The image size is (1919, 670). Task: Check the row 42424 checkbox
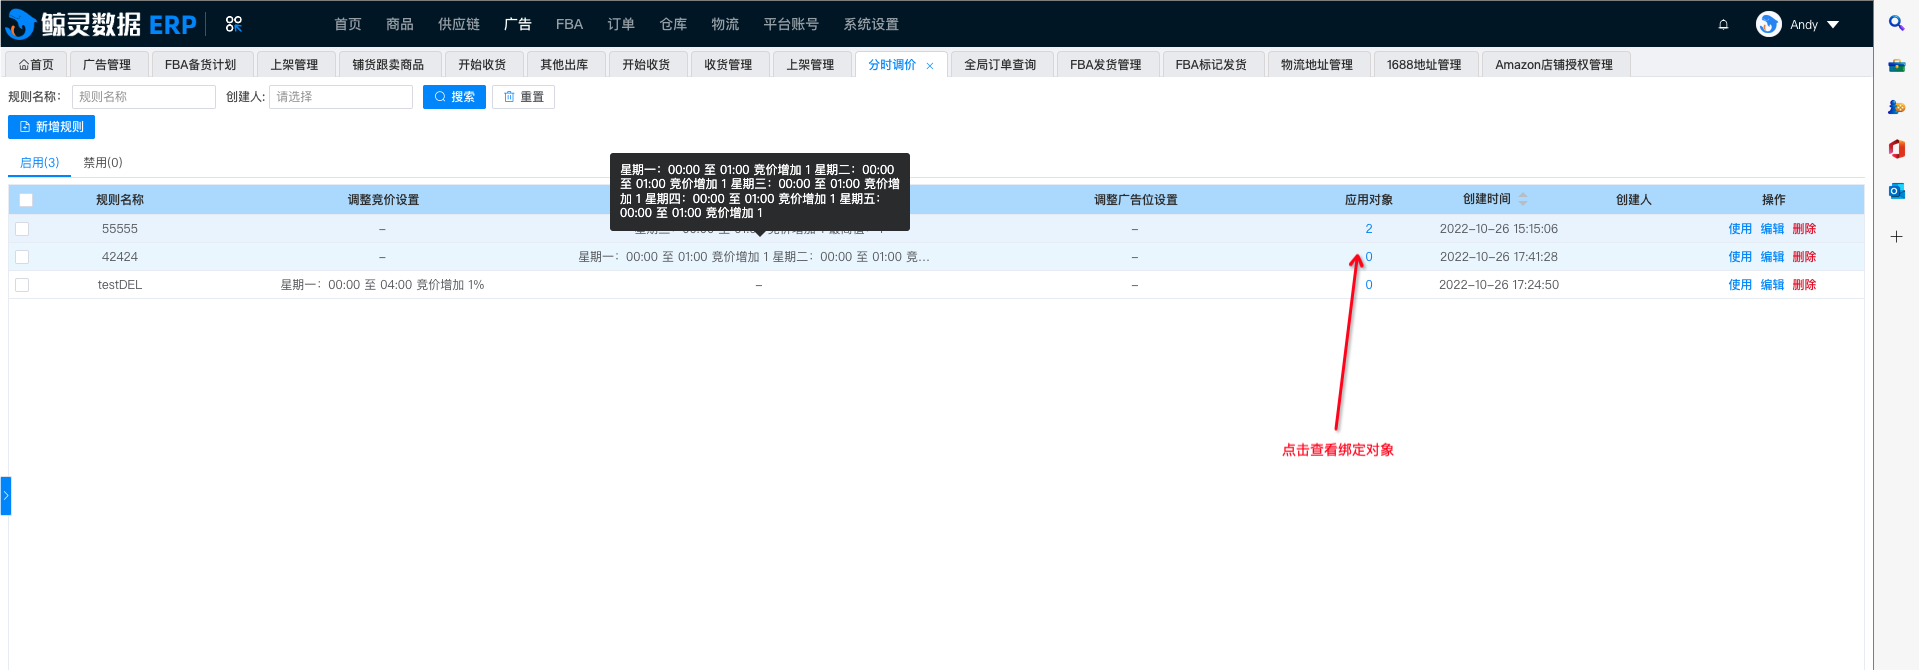pos(22,257)
